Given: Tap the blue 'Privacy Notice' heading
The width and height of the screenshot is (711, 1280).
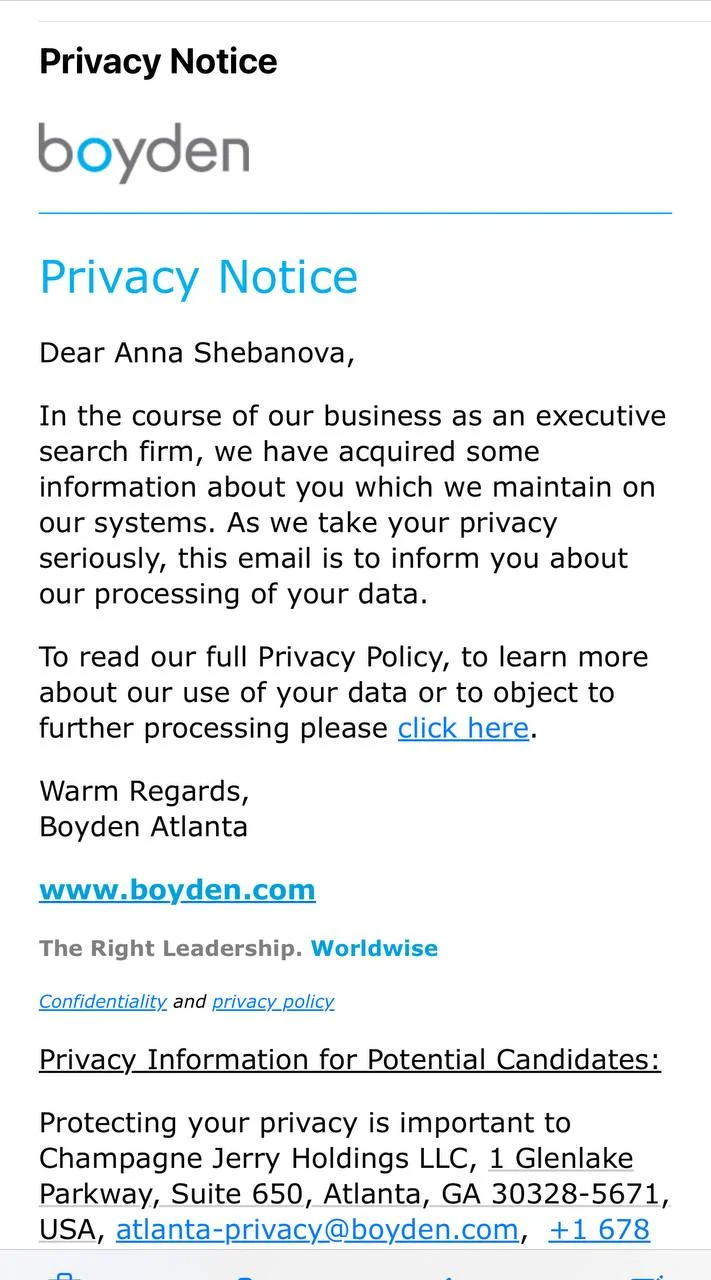Looking at the screenshot, I should pos(198,277).
